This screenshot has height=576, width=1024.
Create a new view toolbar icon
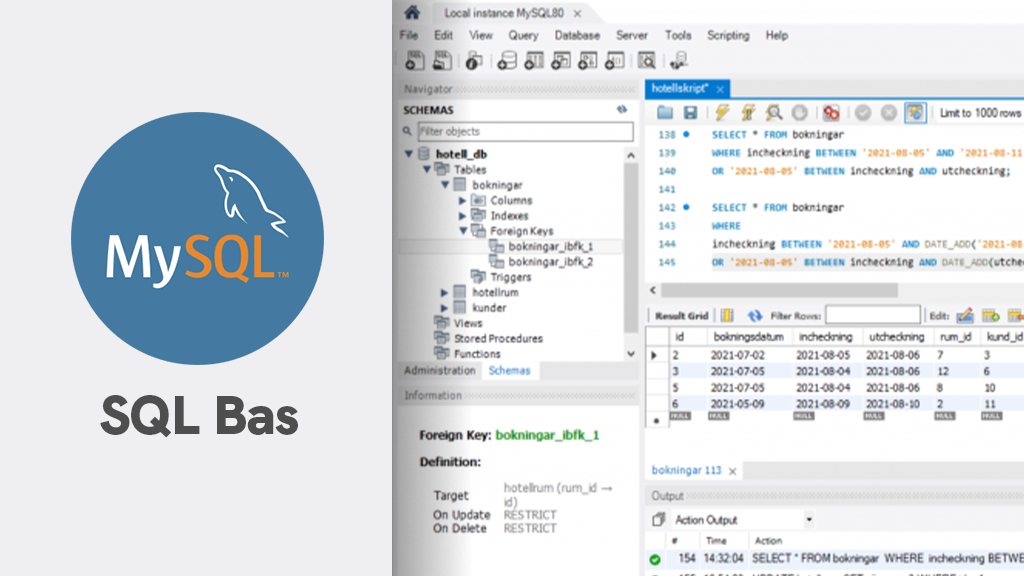tap(560, 61)
